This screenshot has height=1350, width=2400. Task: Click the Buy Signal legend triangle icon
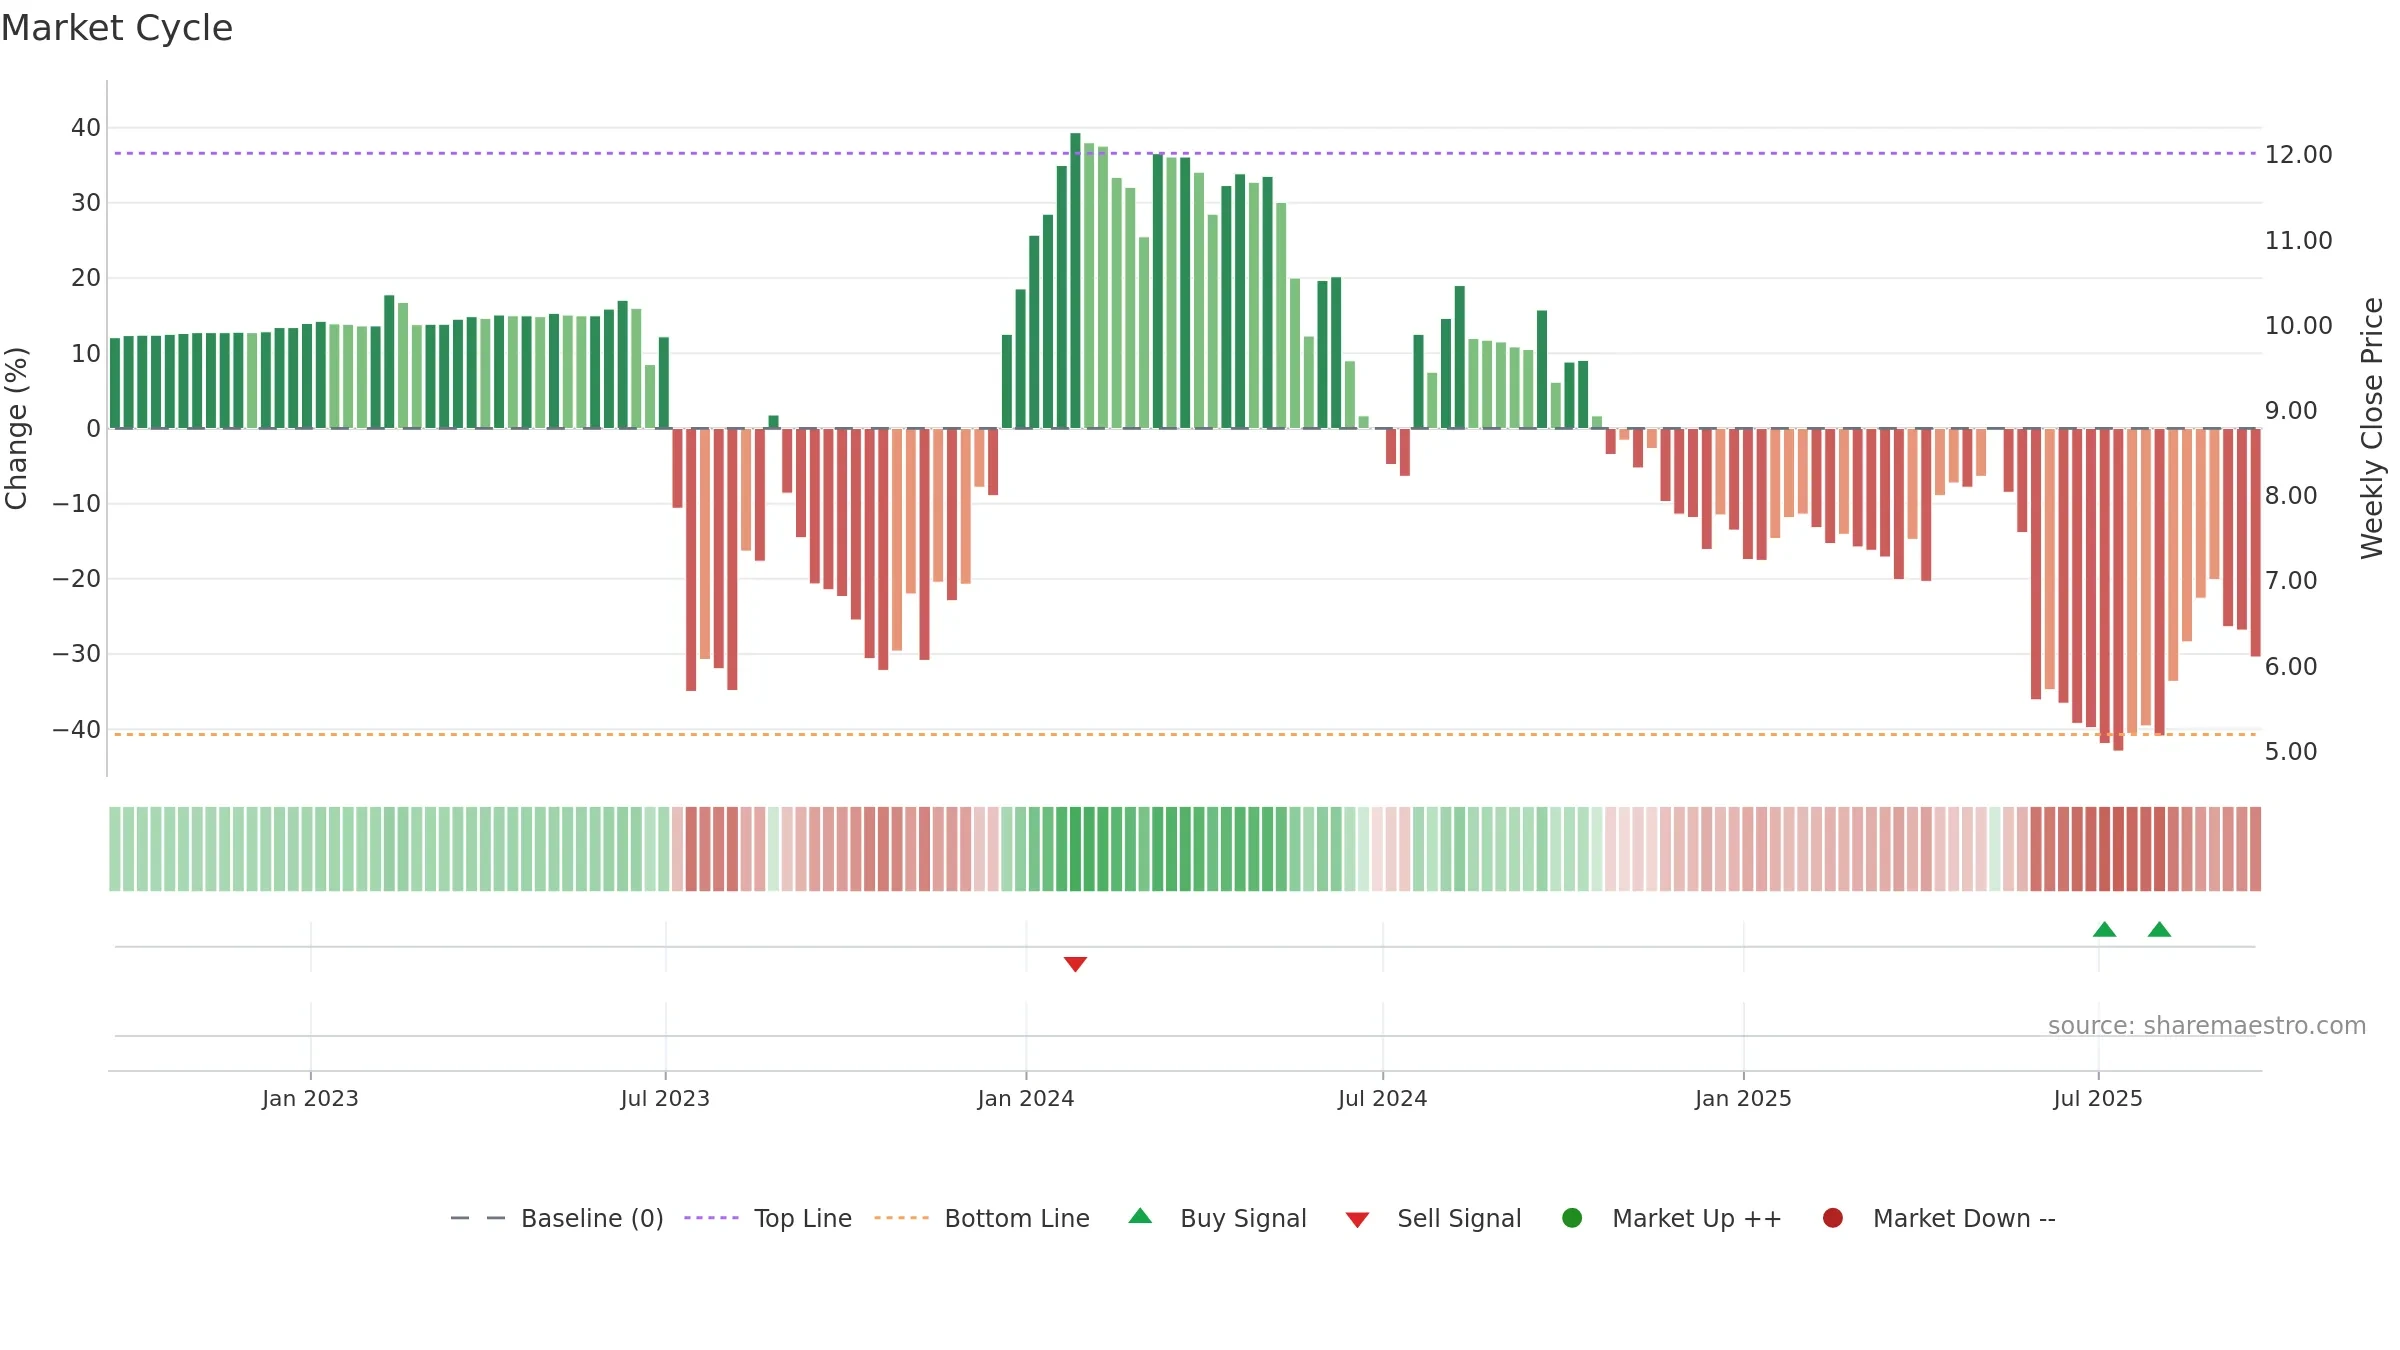[1140, 1216]
